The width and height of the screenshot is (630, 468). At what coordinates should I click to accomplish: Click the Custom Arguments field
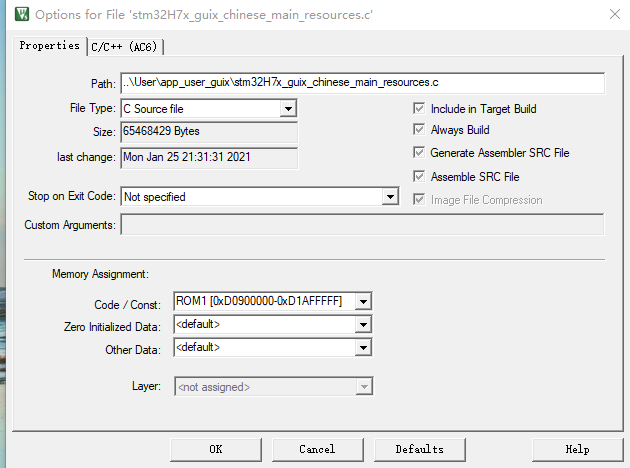pyautogui.click(x=362, y=225)
